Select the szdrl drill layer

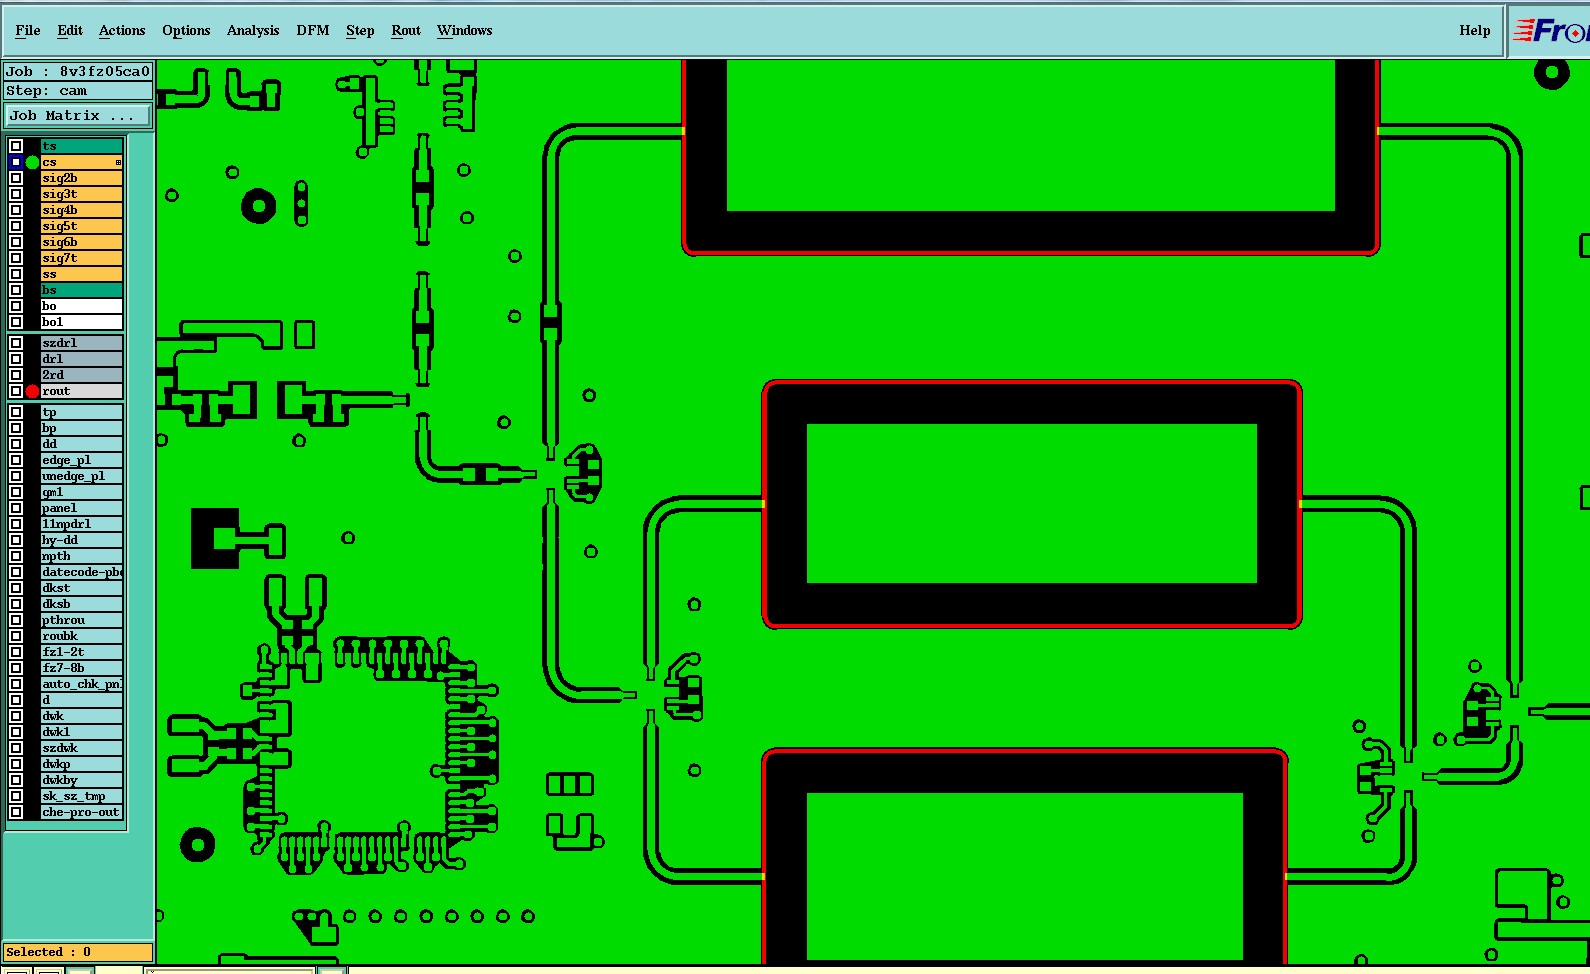click(x=81, y=343)
